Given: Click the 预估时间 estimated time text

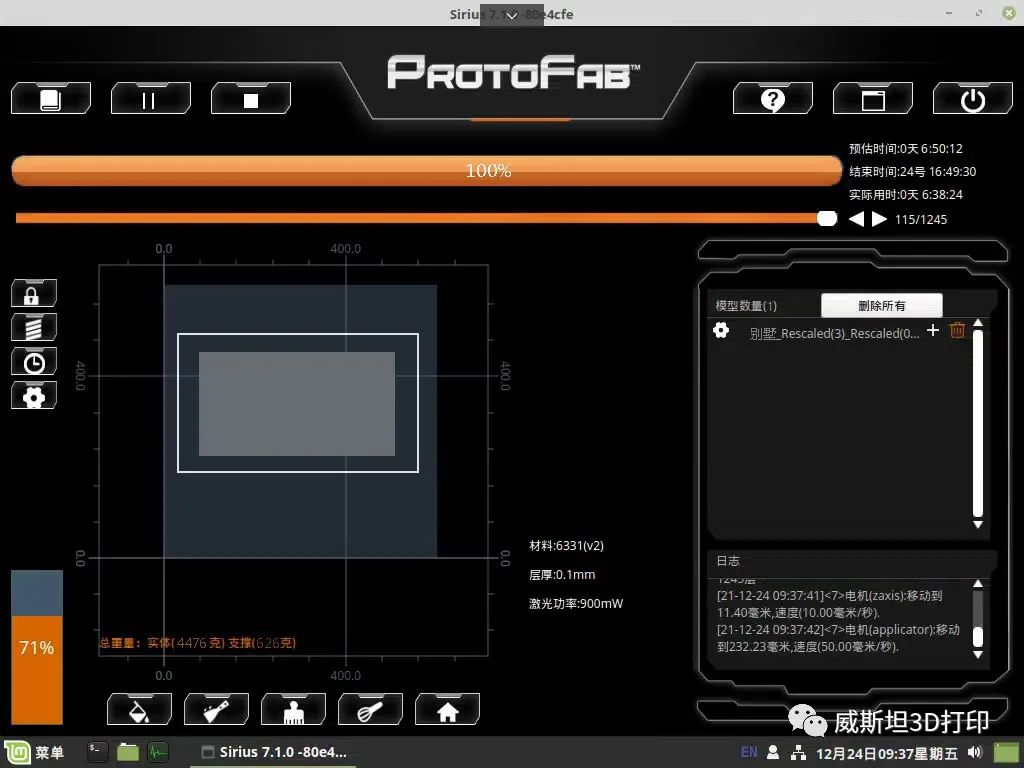Looking at the screenshot, I should click(x=906, y=149).
